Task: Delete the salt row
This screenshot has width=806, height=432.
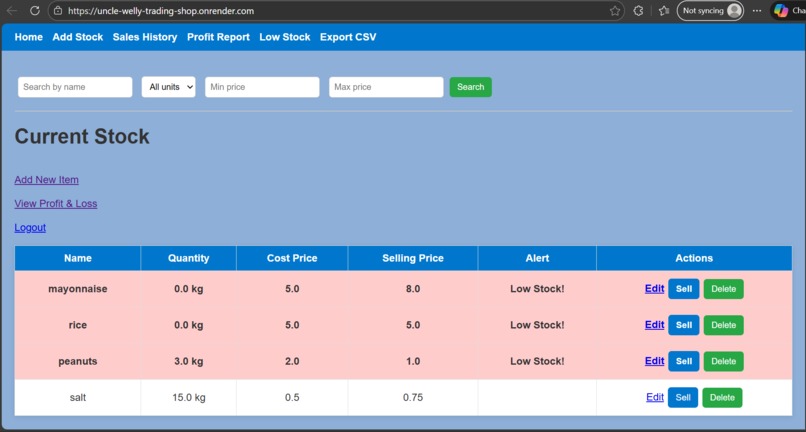Action: coord(722,398)
